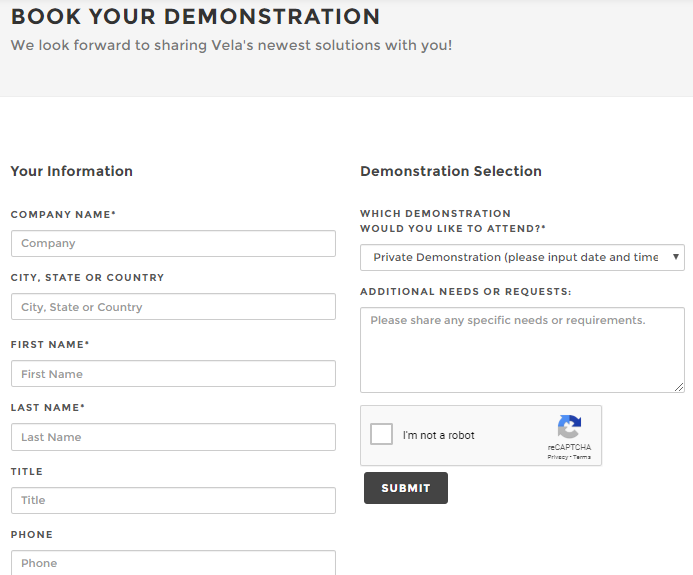
Task: Click the reCAPTCHA logo icon
Action: click(x=569, y=428)
